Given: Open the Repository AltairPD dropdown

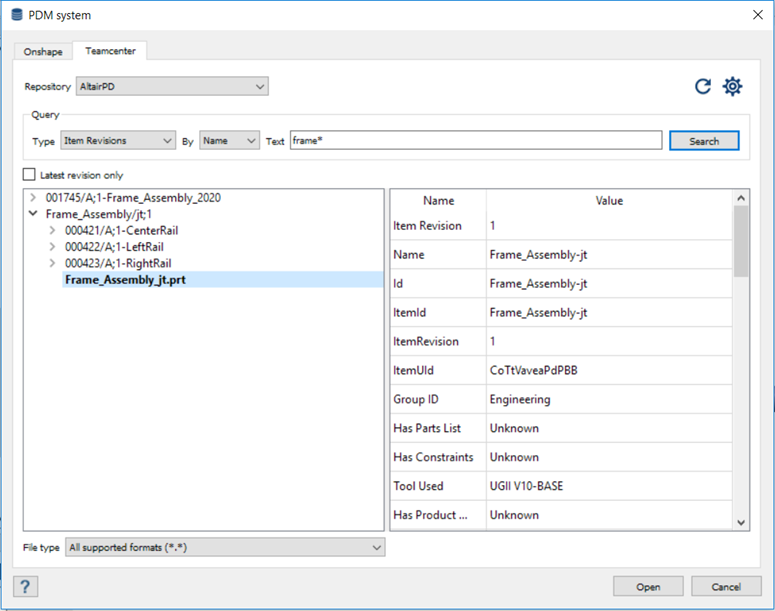Looking at the screenshot, I should pos(171,87).
